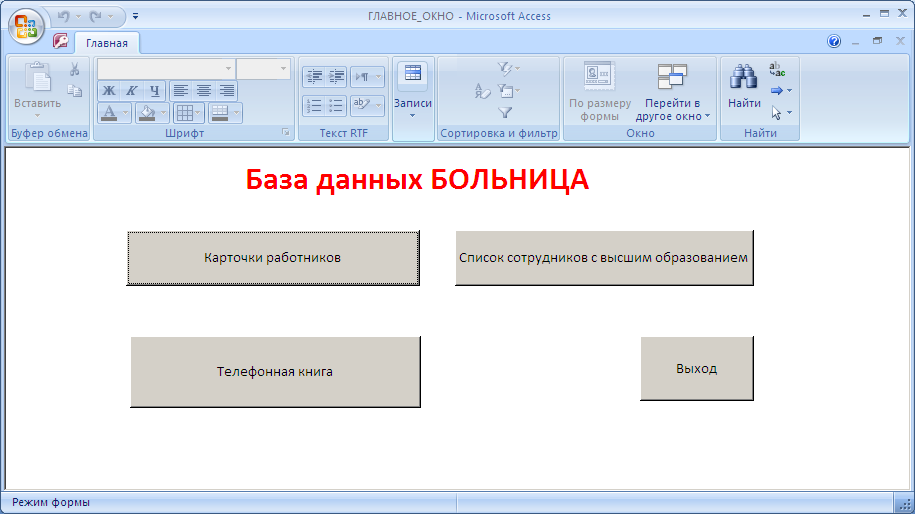Click the advanced filter options icon

[x=506, y=90]
